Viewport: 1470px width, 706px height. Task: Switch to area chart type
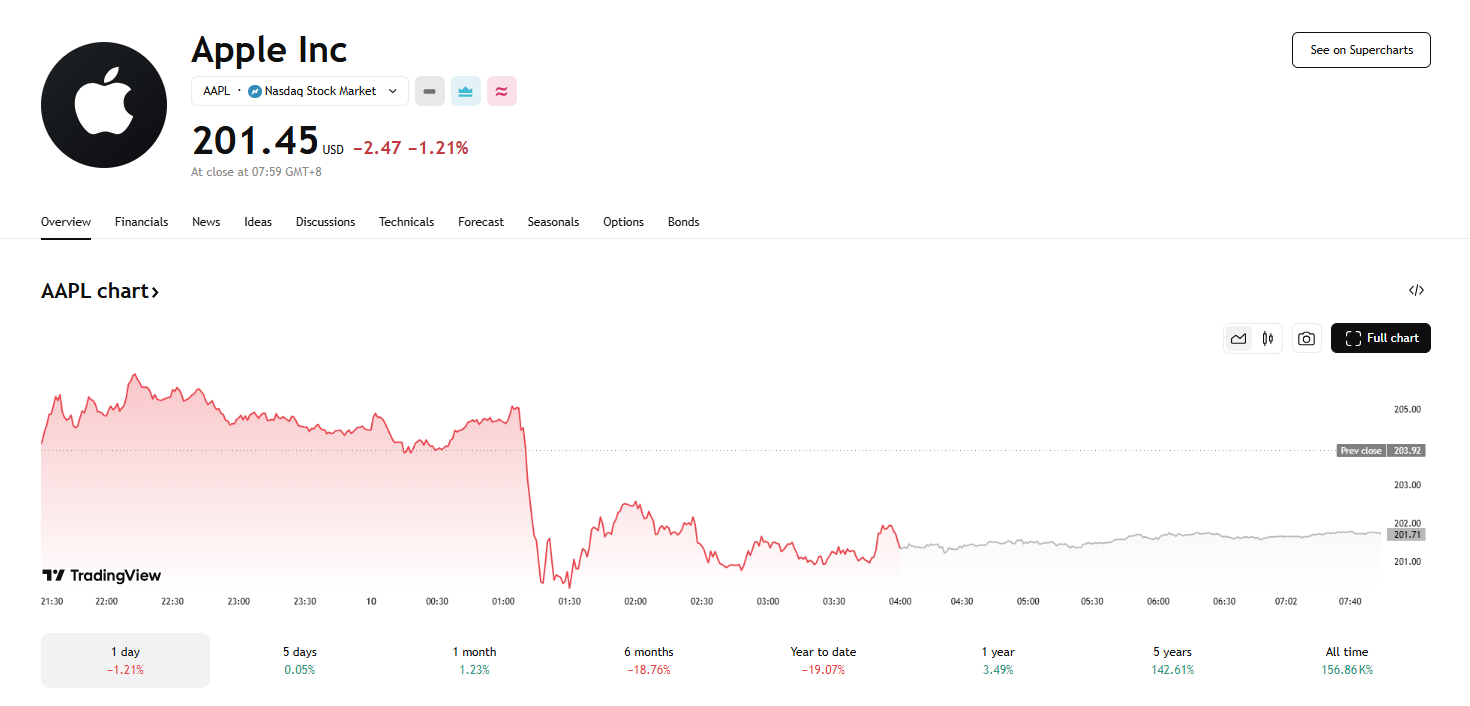[x=1239, y=338]
